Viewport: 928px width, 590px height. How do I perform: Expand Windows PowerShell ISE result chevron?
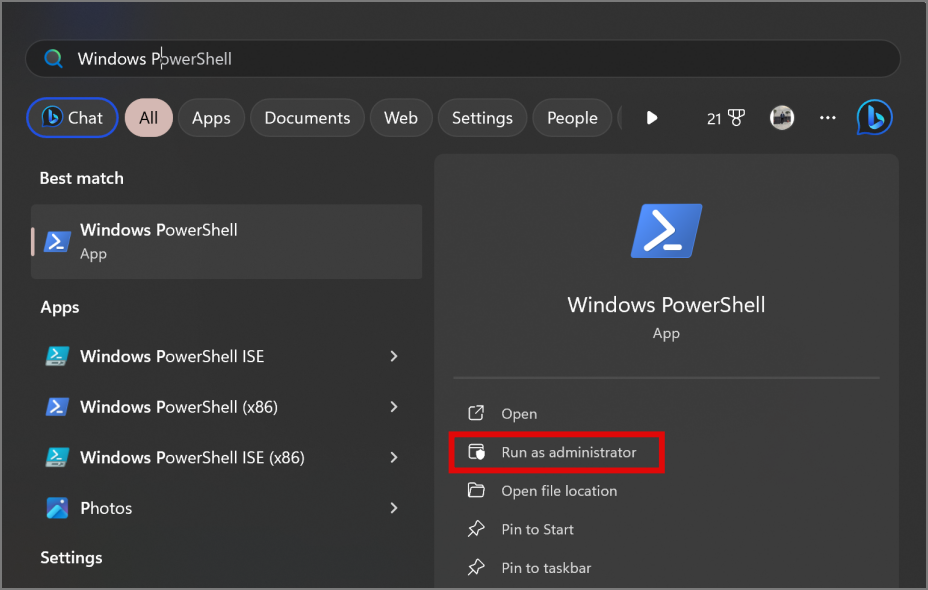(x=394, y=356)
